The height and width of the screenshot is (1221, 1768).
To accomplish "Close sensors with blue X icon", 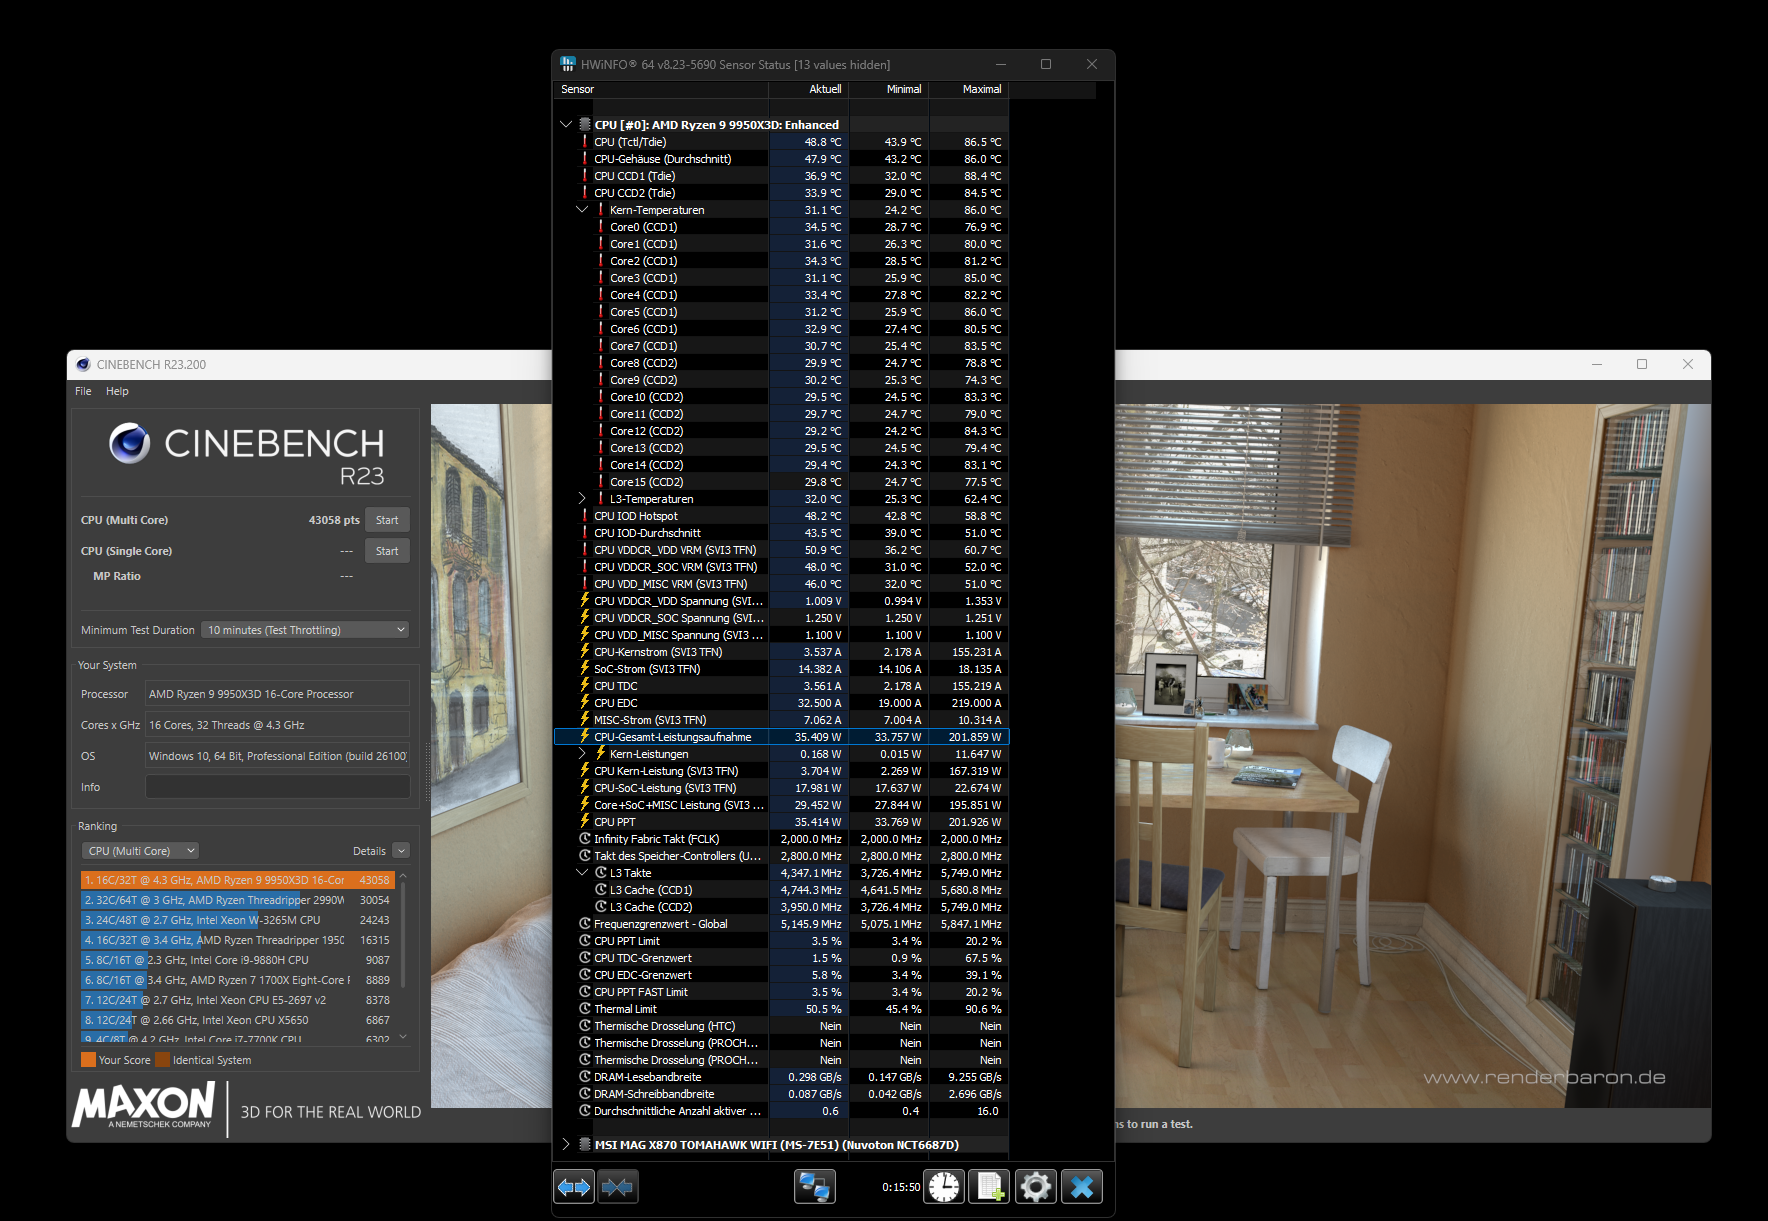I will point(1082,1187).
